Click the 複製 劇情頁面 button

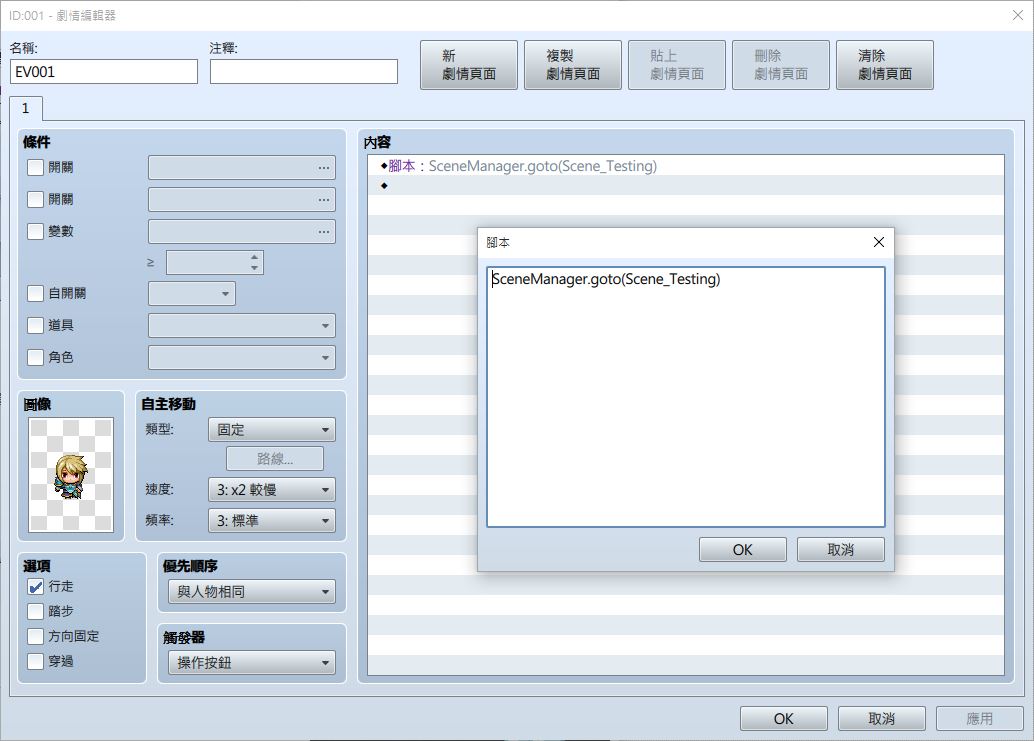[573, 65]
